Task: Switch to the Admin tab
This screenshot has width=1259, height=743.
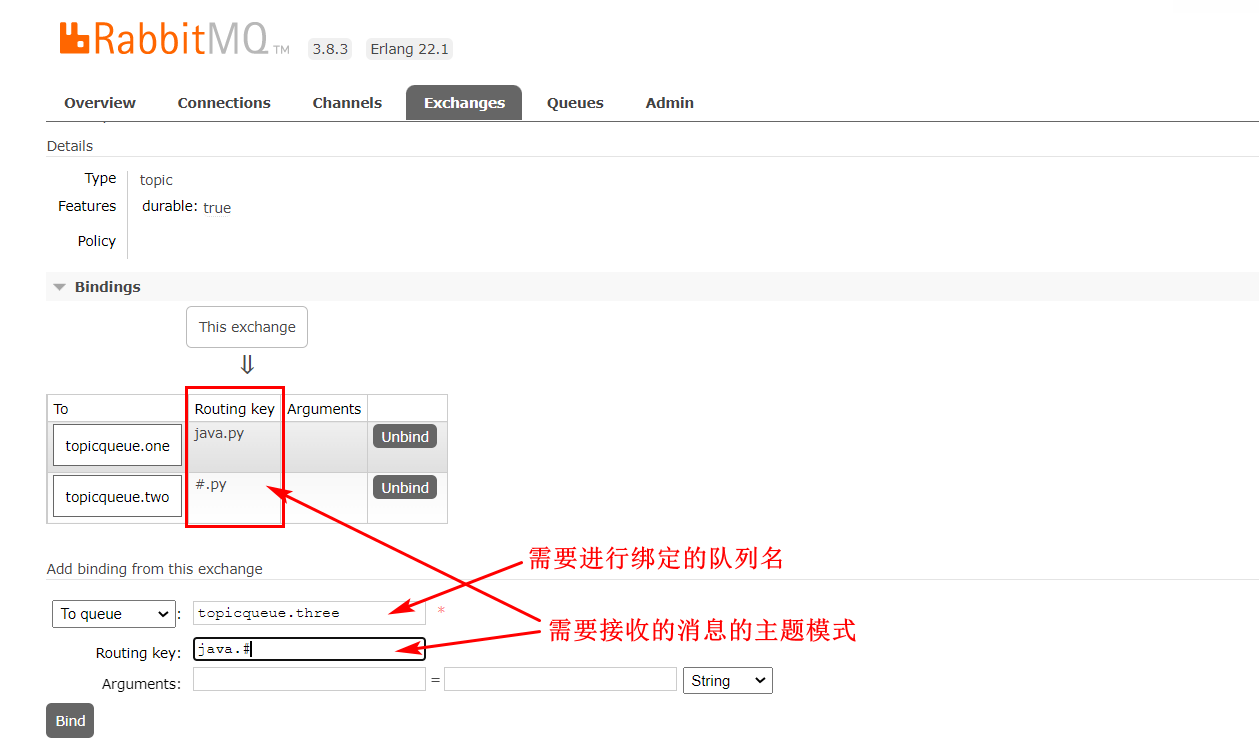Action: (x=670, y=103)
